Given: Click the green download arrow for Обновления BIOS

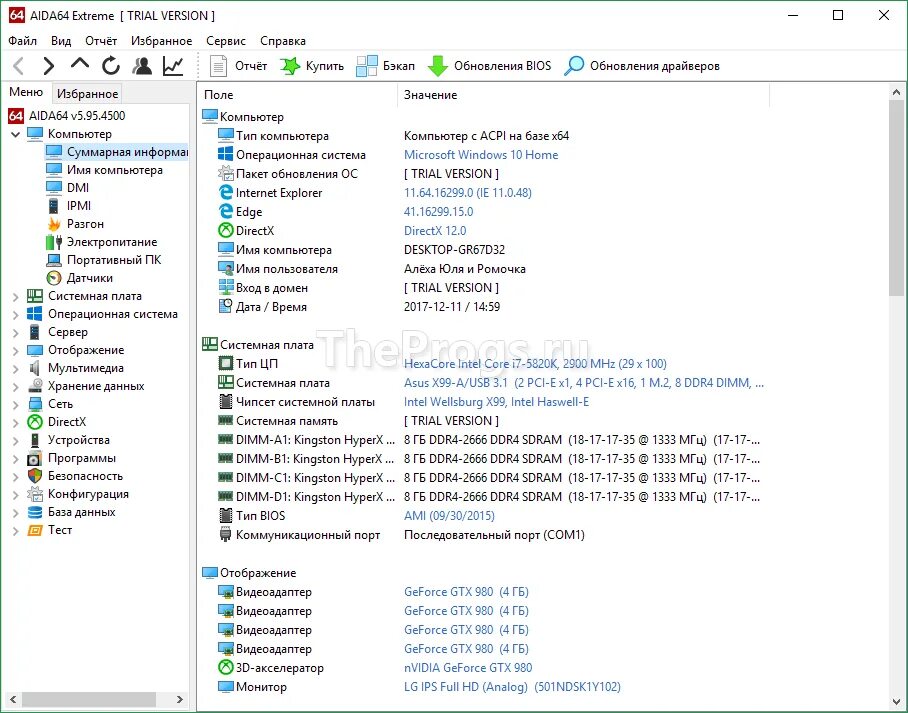Looking at the screenshot, I should 438,66.
